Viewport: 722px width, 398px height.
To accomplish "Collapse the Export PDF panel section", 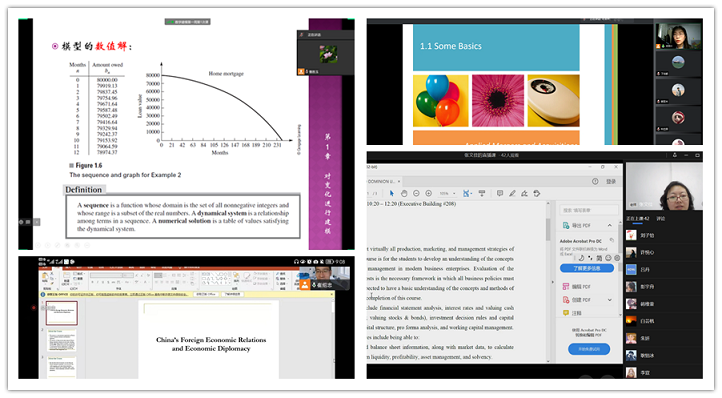I will coord(610,225).
